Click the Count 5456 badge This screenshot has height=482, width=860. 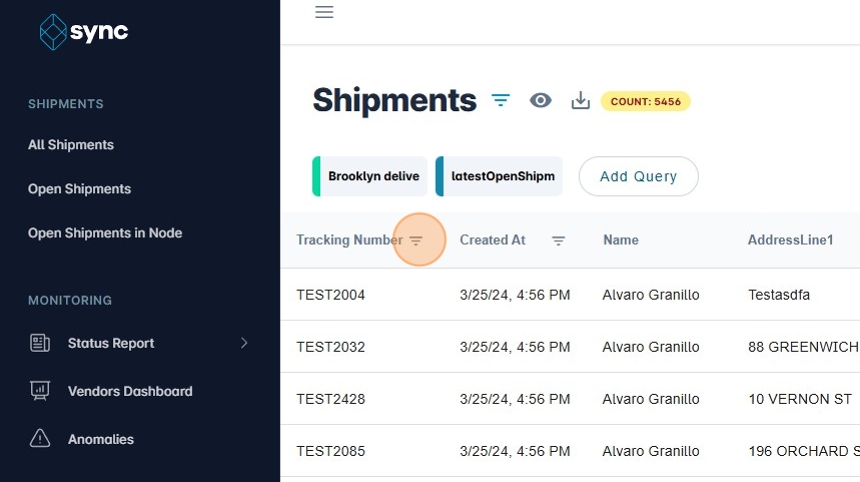[645, 101]
